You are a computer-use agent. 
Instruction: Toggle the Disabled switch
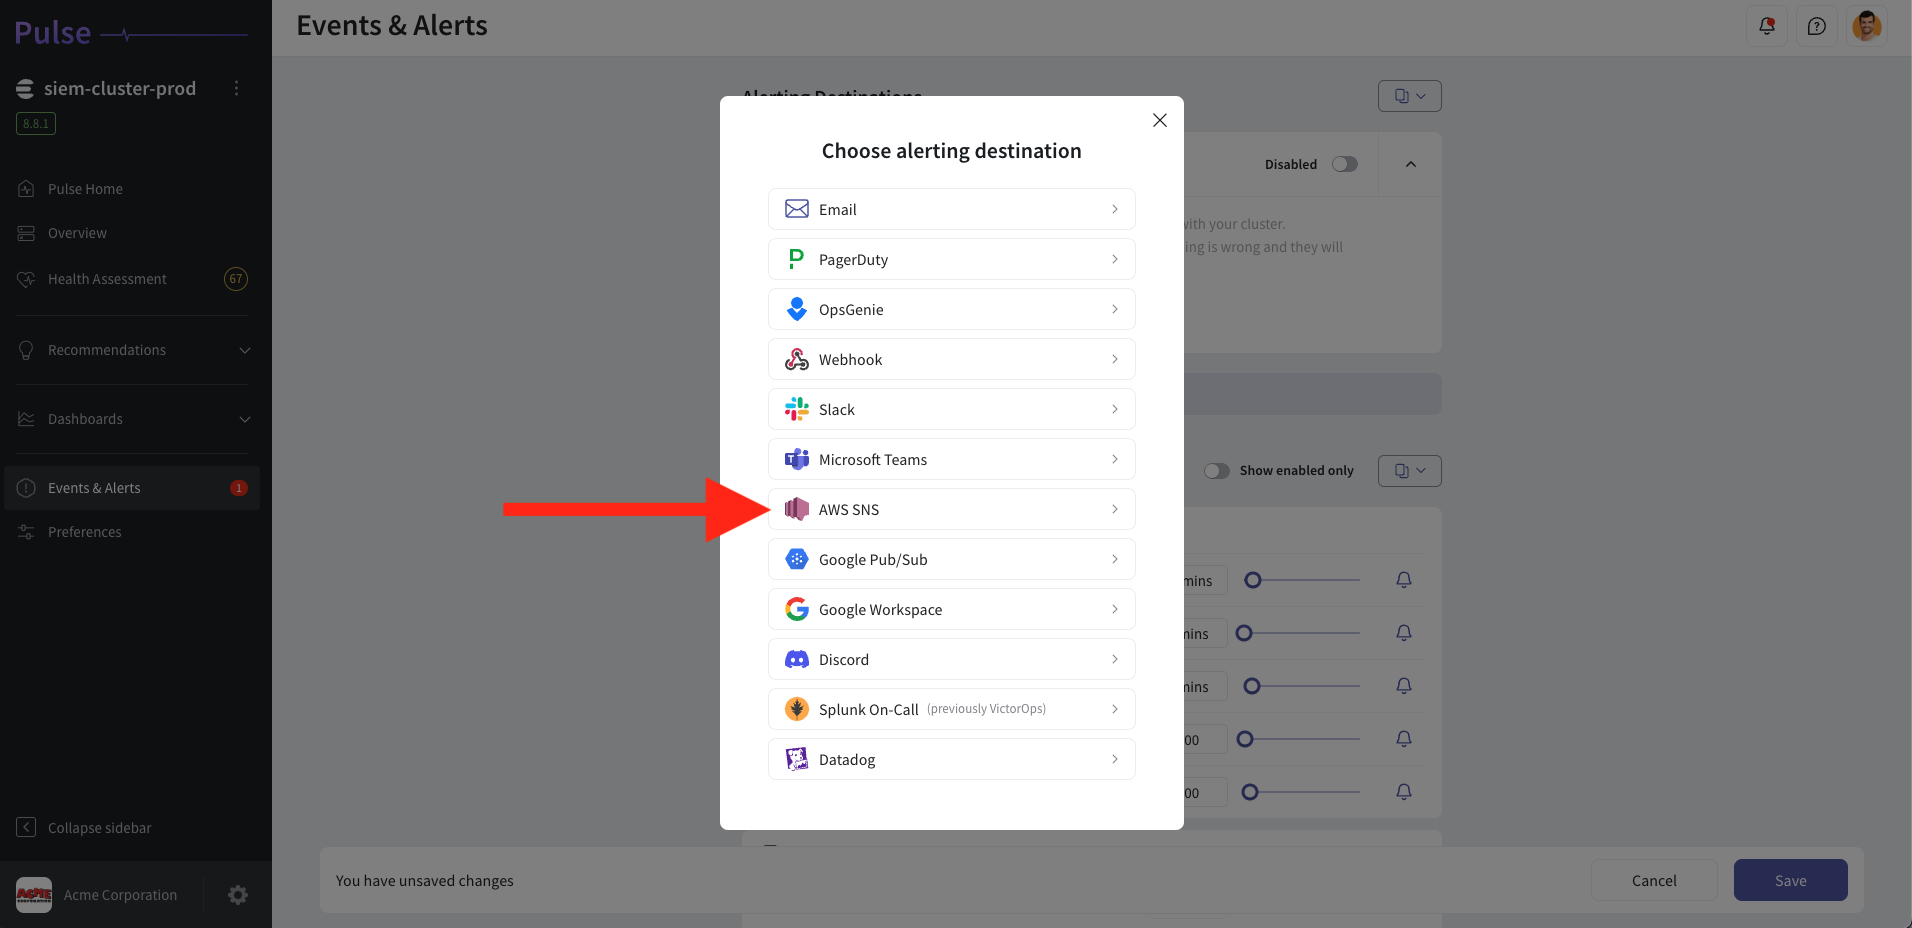1345,164
